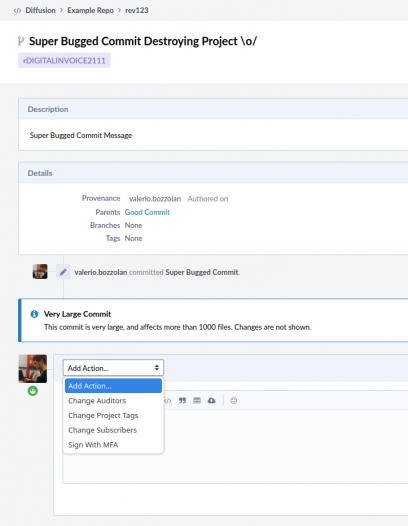The image size is (408, 526).
Task: Open the Good Commit parent link
Action: click(147, 212)
